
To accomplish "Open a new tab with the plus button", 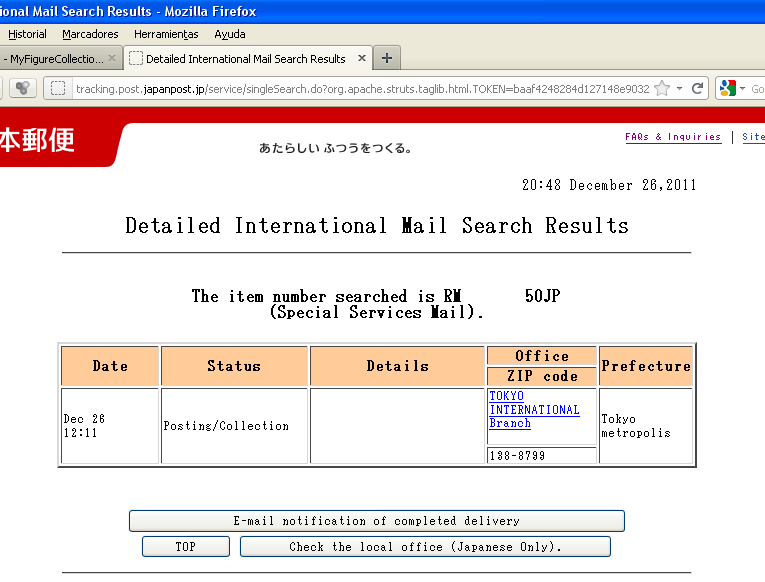I will pos(387,59).
